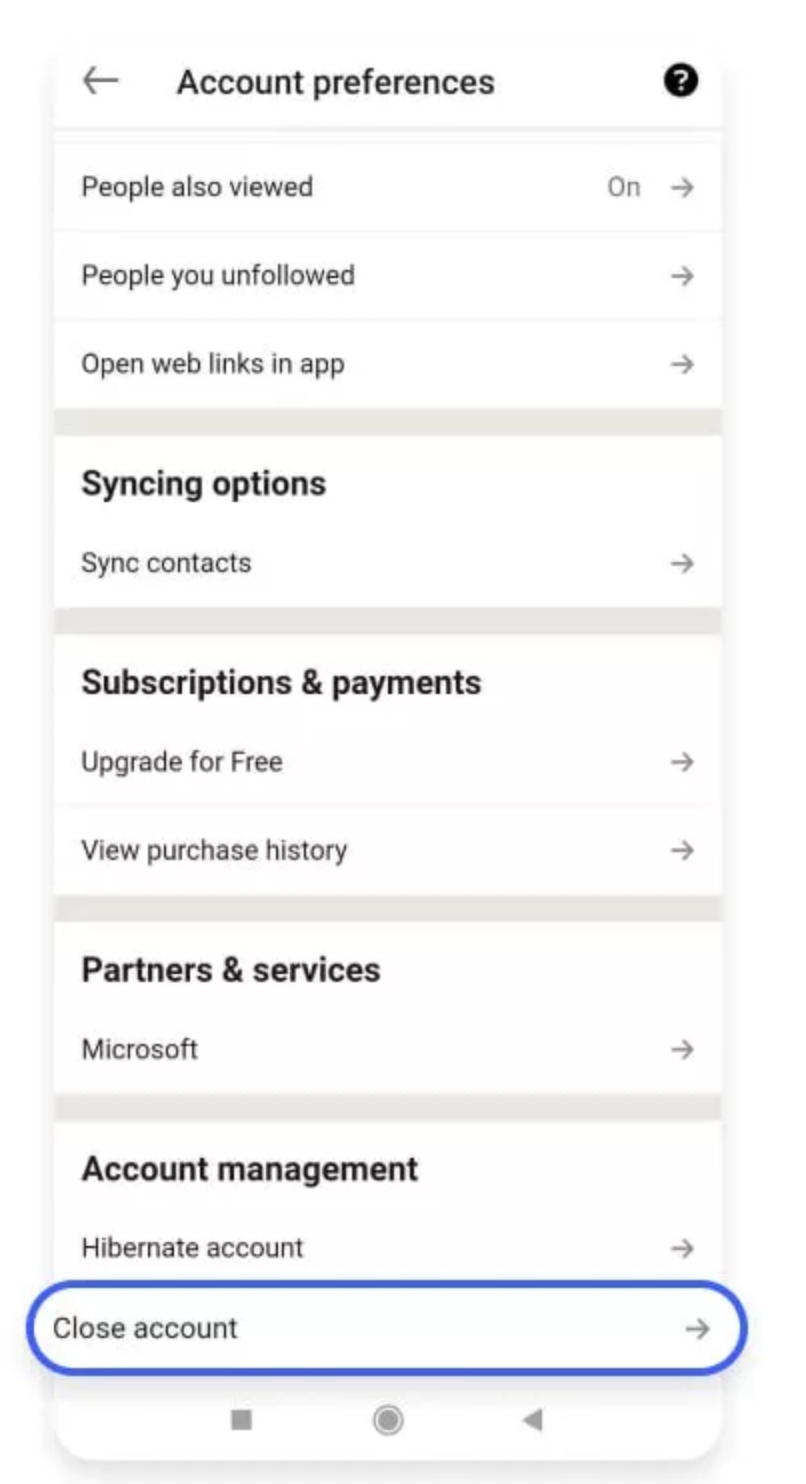Tap the arrow beside Microsoft
The width and height of the screenshot is (806, 1484).
coord(682,1049)
